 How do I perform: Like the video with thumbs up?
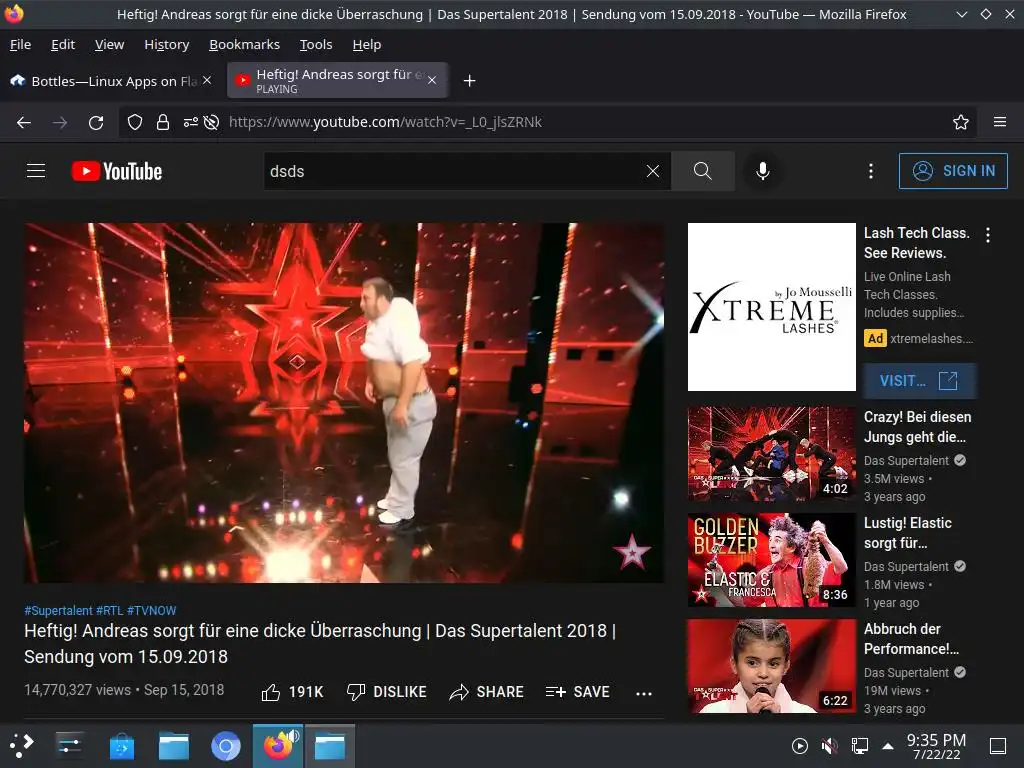coord(292,692)
